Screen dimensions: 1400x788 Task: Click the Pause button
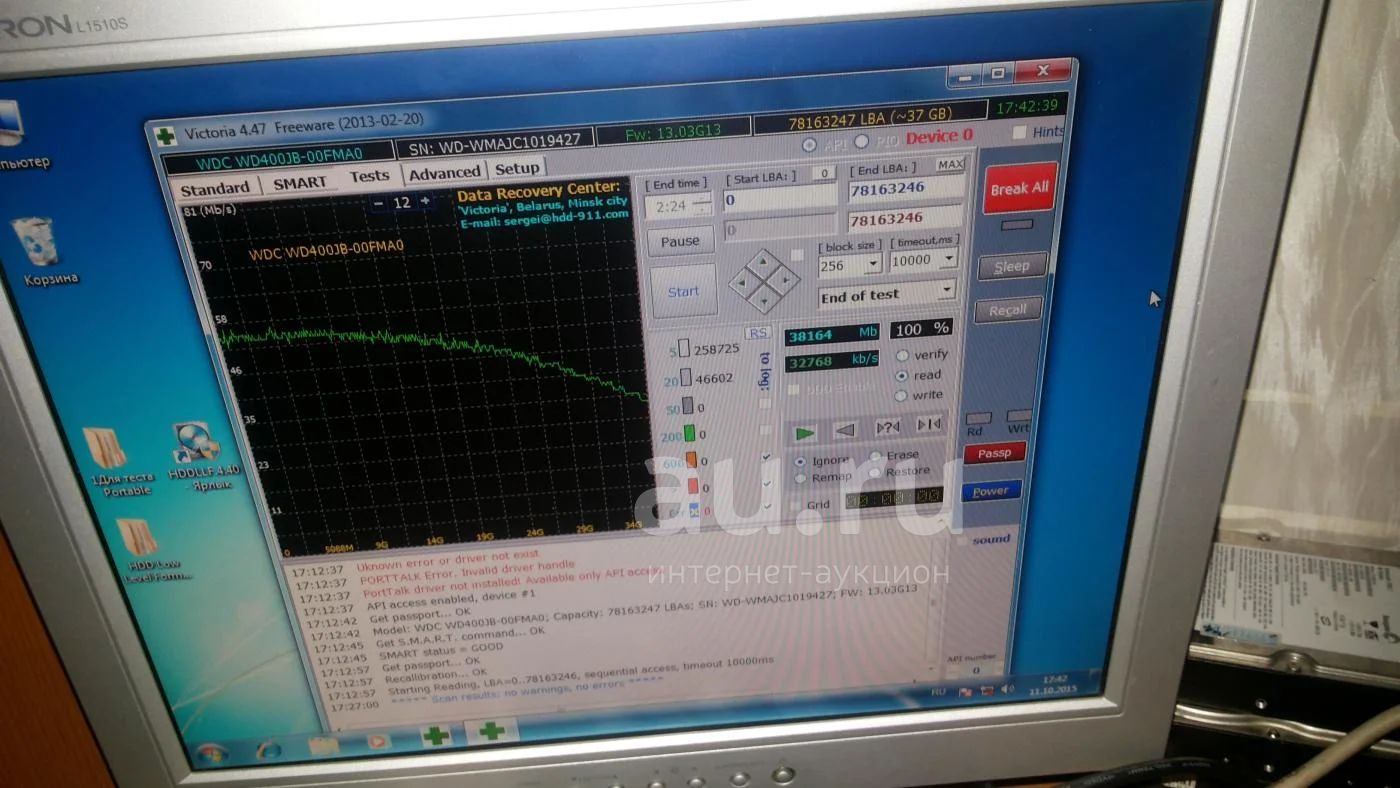click(x=680, y=241)
